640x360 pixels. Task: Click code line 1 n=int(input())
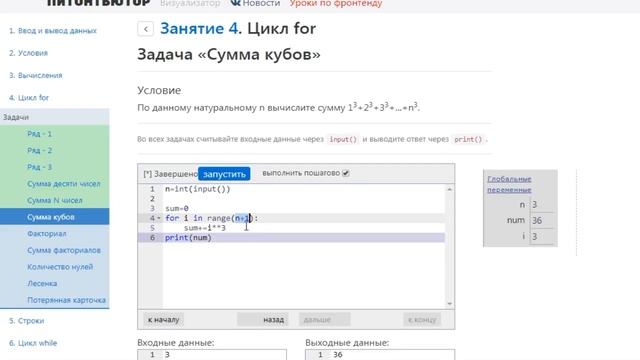(198, 189)
